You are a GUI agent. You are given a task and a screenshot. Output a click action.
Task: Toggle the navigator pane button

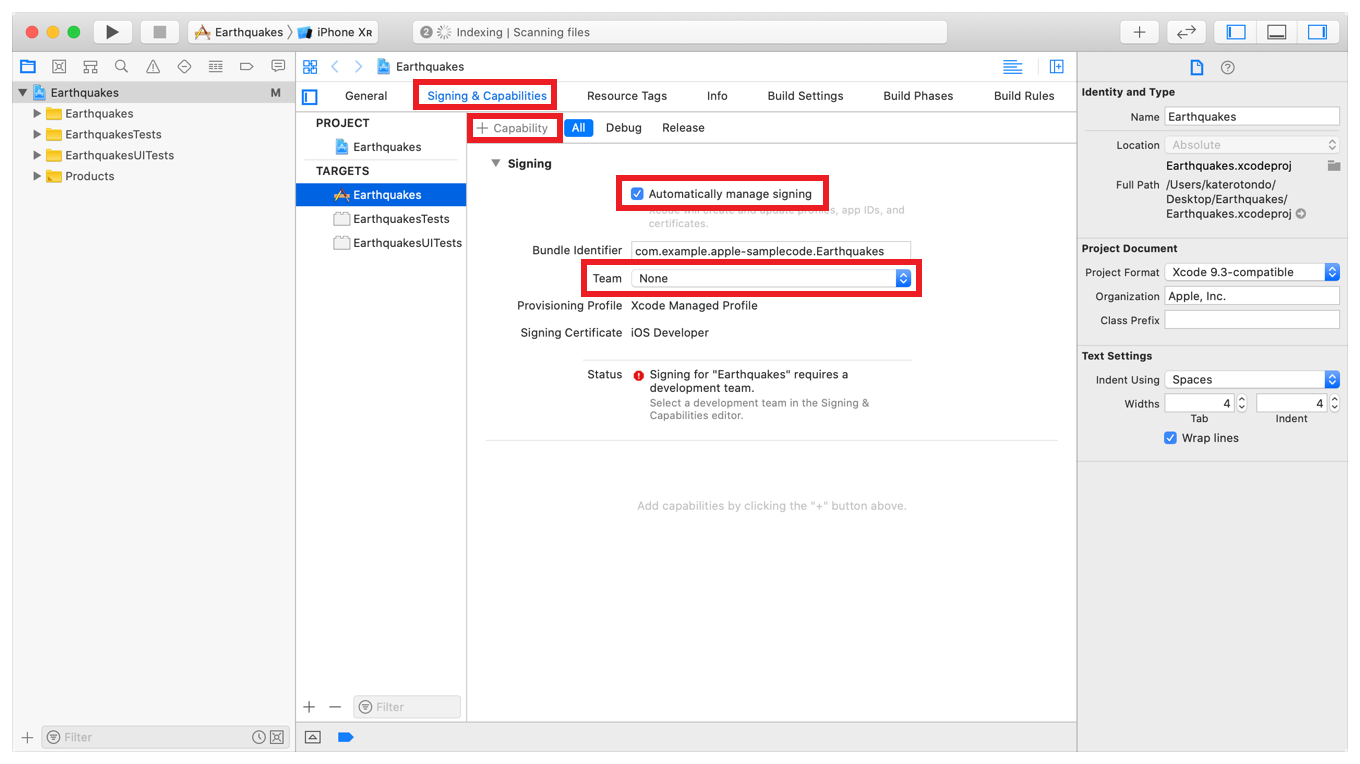(1236, 32)
